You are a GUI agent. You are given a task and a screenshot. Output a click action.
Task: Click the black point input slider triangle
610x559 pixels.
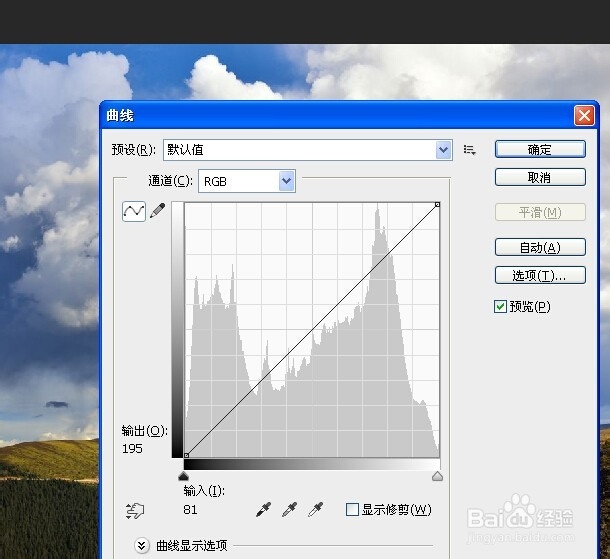183,476
